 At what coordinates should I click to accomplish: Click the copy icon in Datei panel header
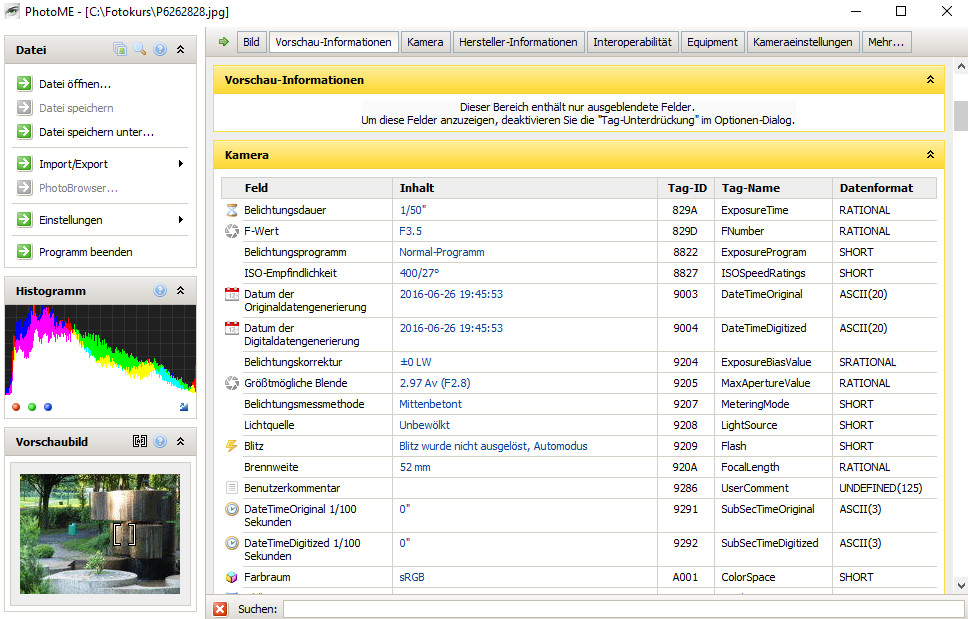point(120,49)
